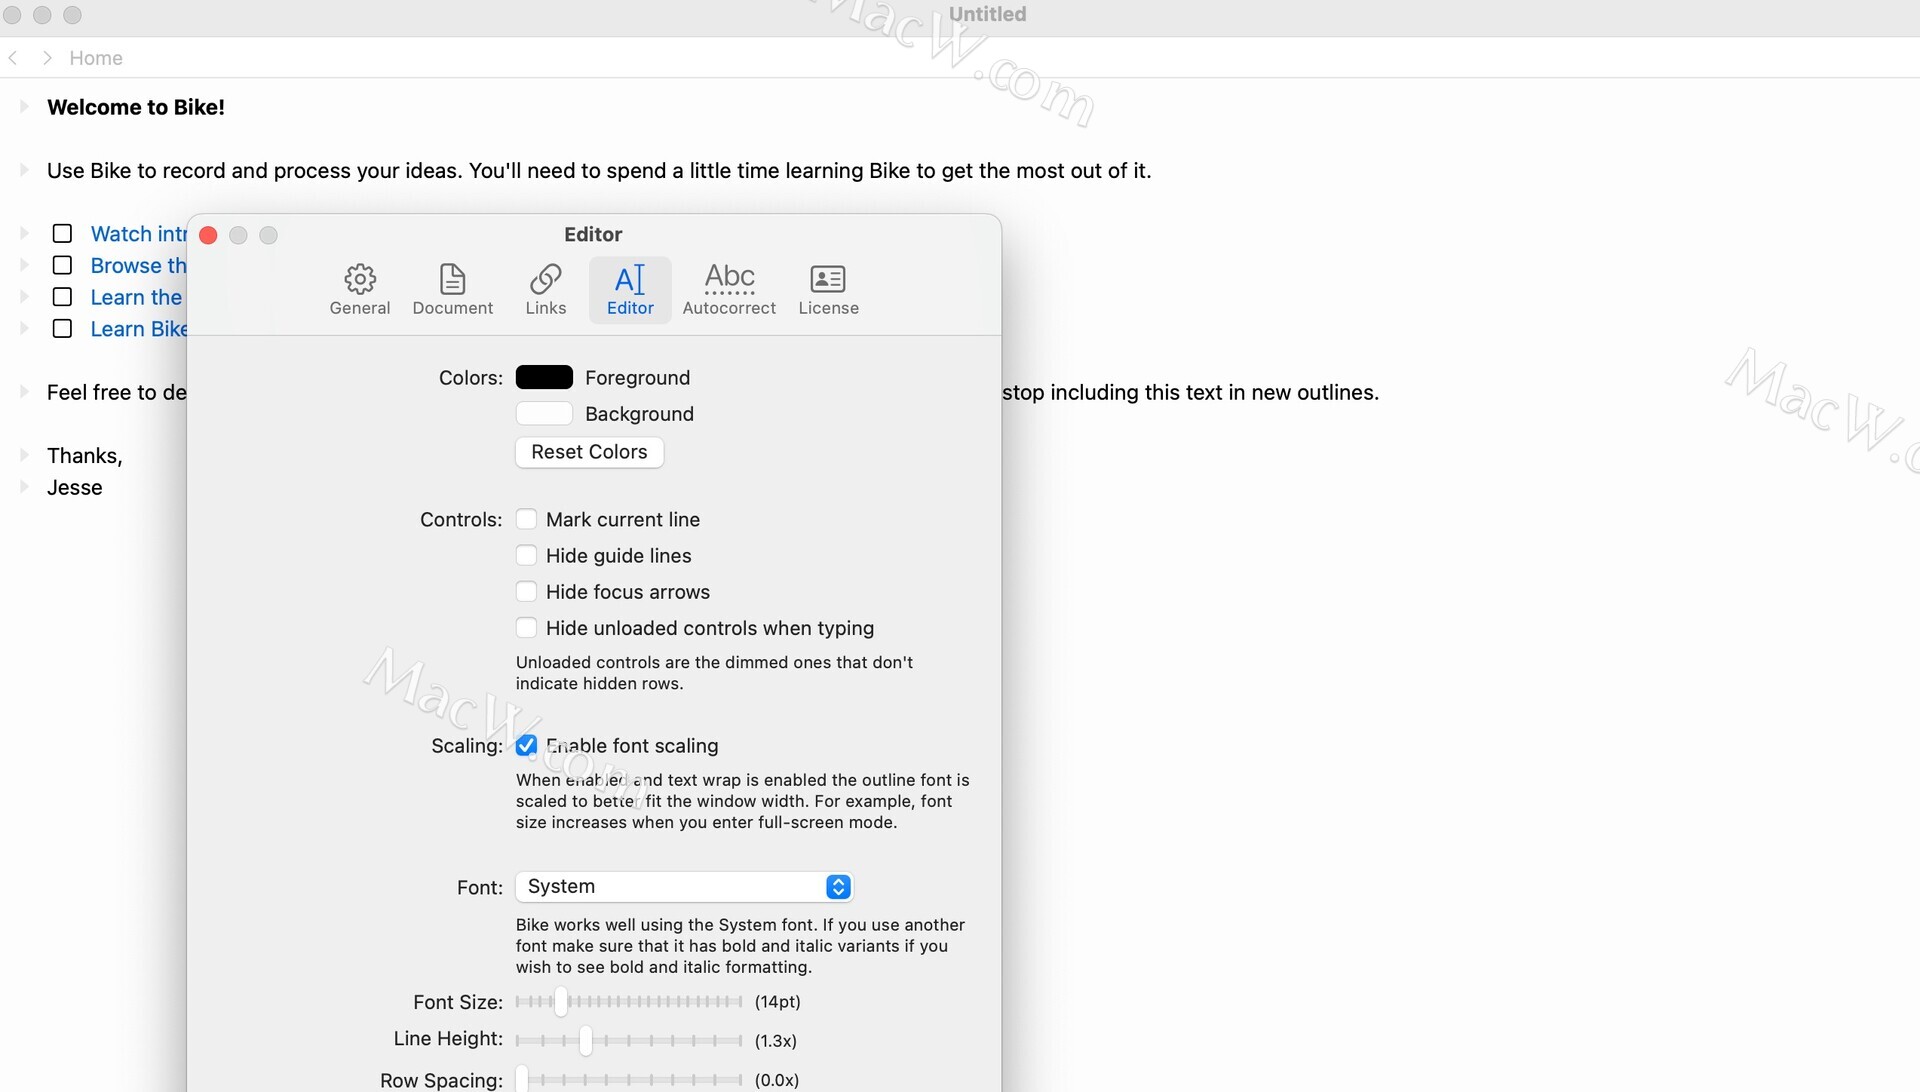Toggle the Learn Bike row focus arrow
The image size is (1920, 1092).
[24, 328]
